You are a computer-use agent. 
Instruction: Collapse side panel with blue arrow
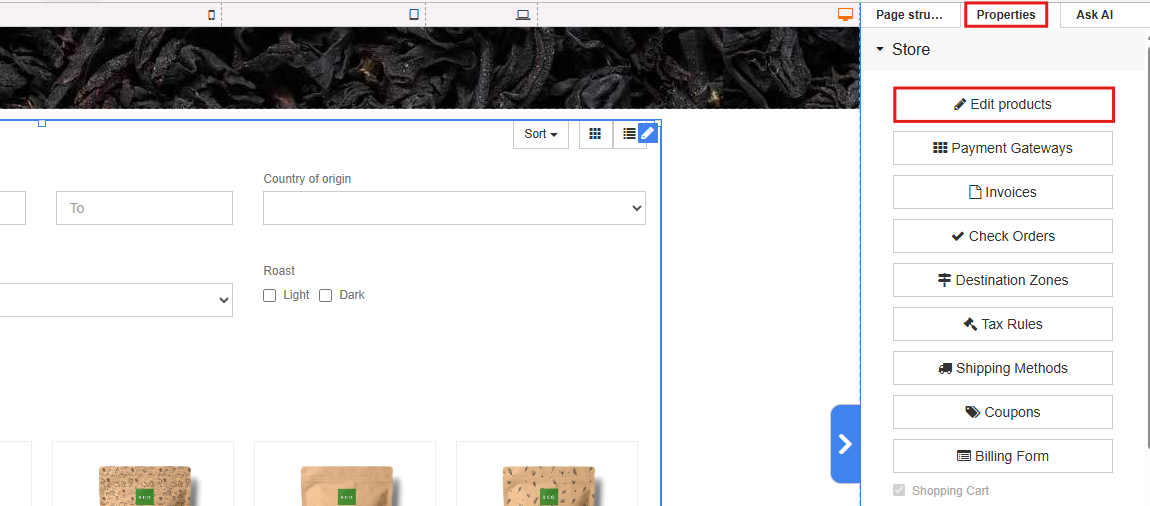coord(845,444)
